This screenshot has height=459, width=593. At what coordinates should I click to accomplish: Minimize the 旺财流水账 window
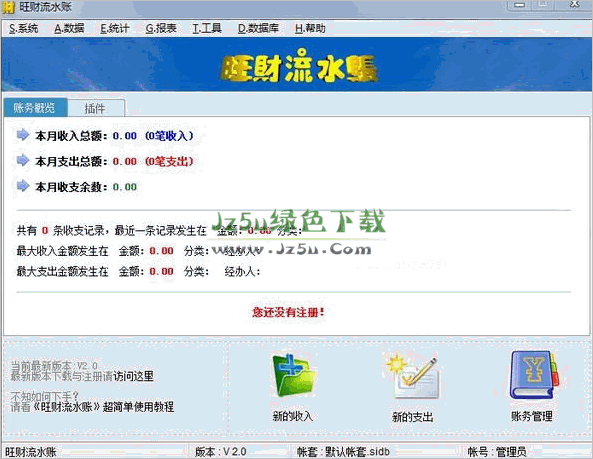[520, 5]
